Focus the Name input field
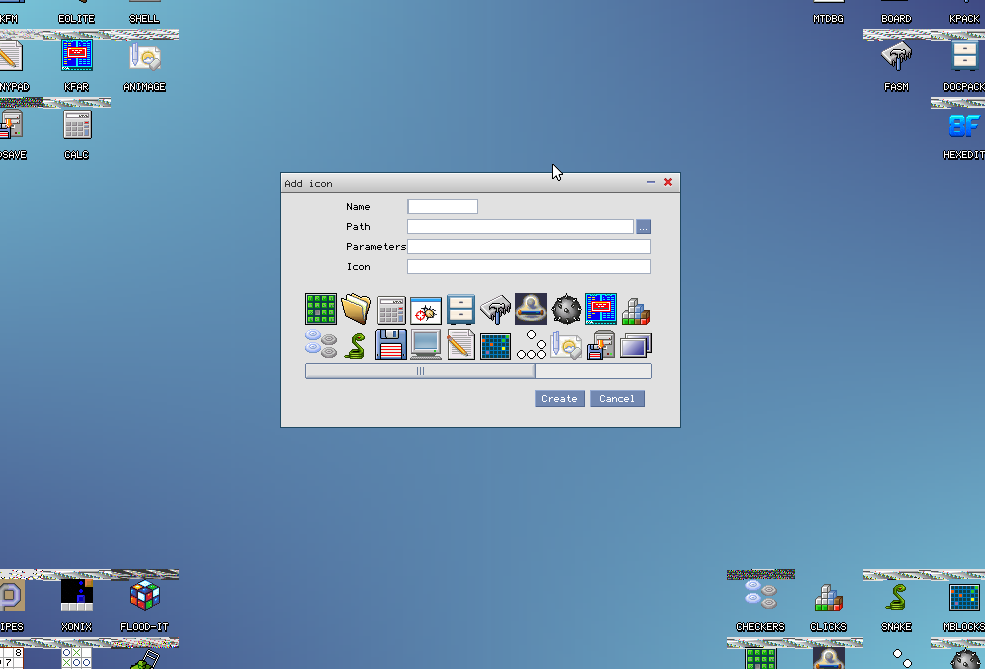Image resolution: width=985 pixels, height=669 pixels. click(x=442, y=207)
